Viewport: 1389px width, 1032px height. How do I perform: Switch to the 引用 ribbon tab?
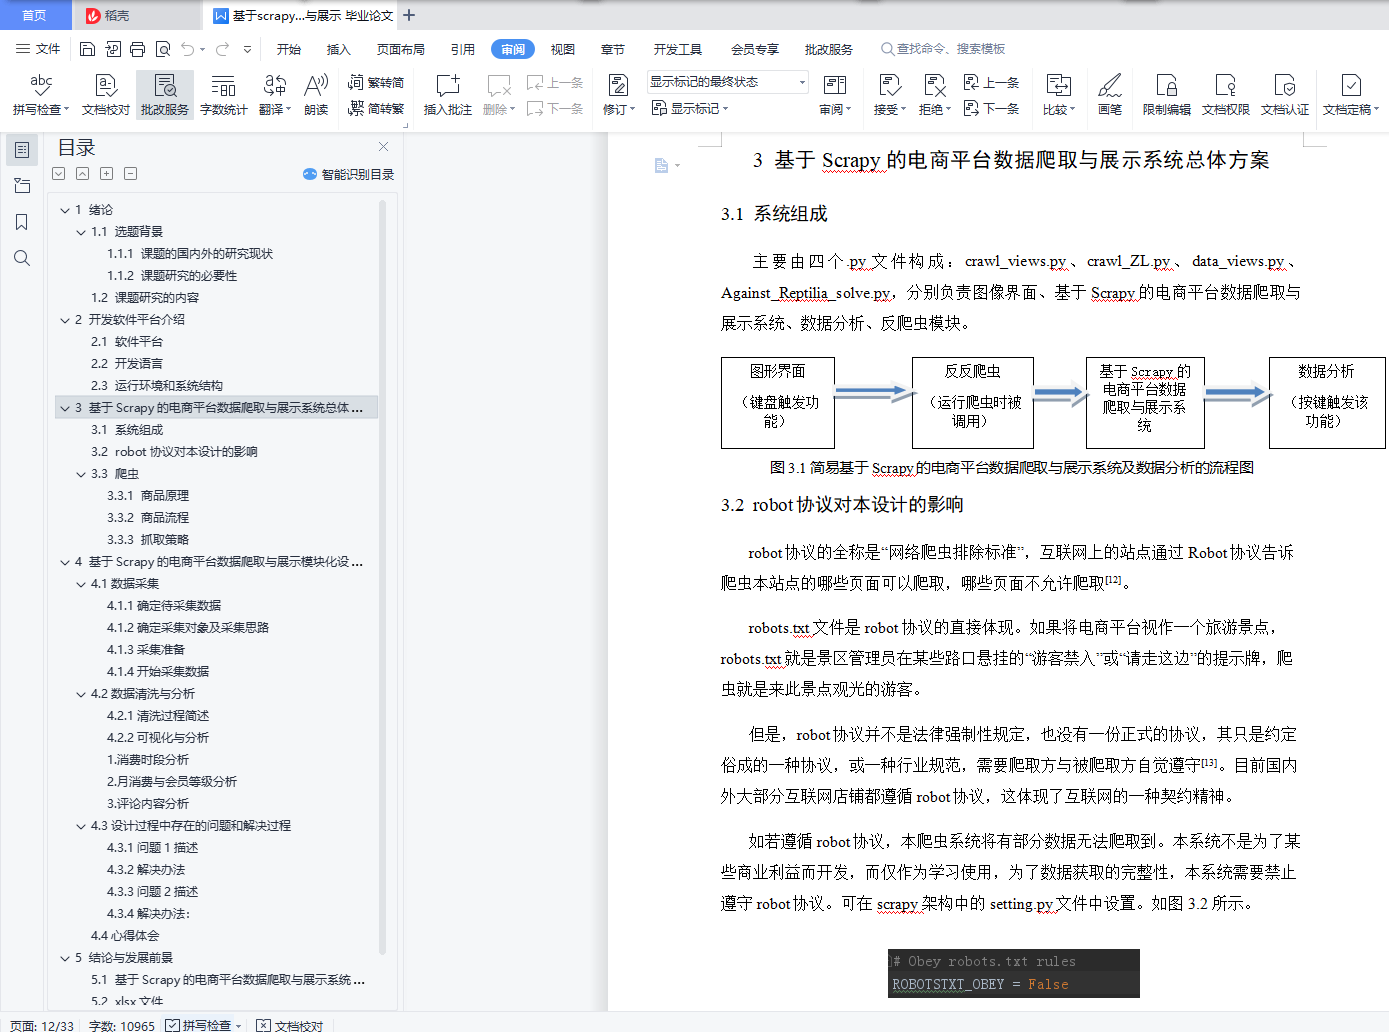(x=463, y=49)
